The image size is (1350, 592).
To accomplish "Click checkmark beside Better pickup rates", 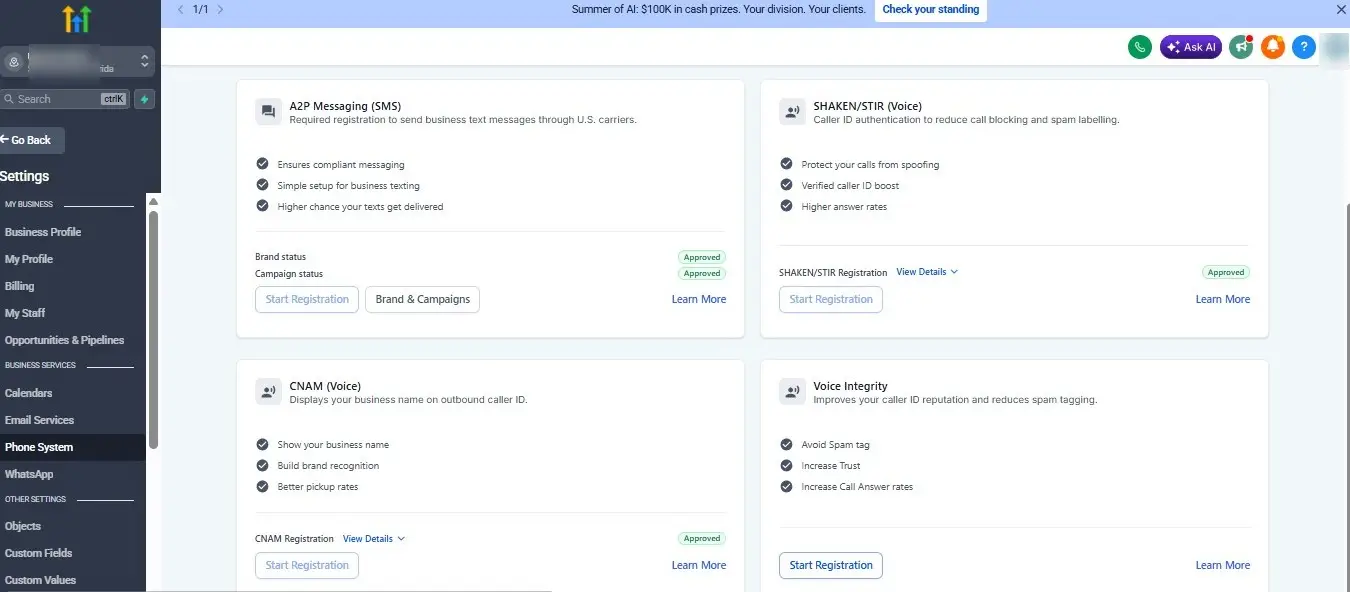I will point(262,486).
